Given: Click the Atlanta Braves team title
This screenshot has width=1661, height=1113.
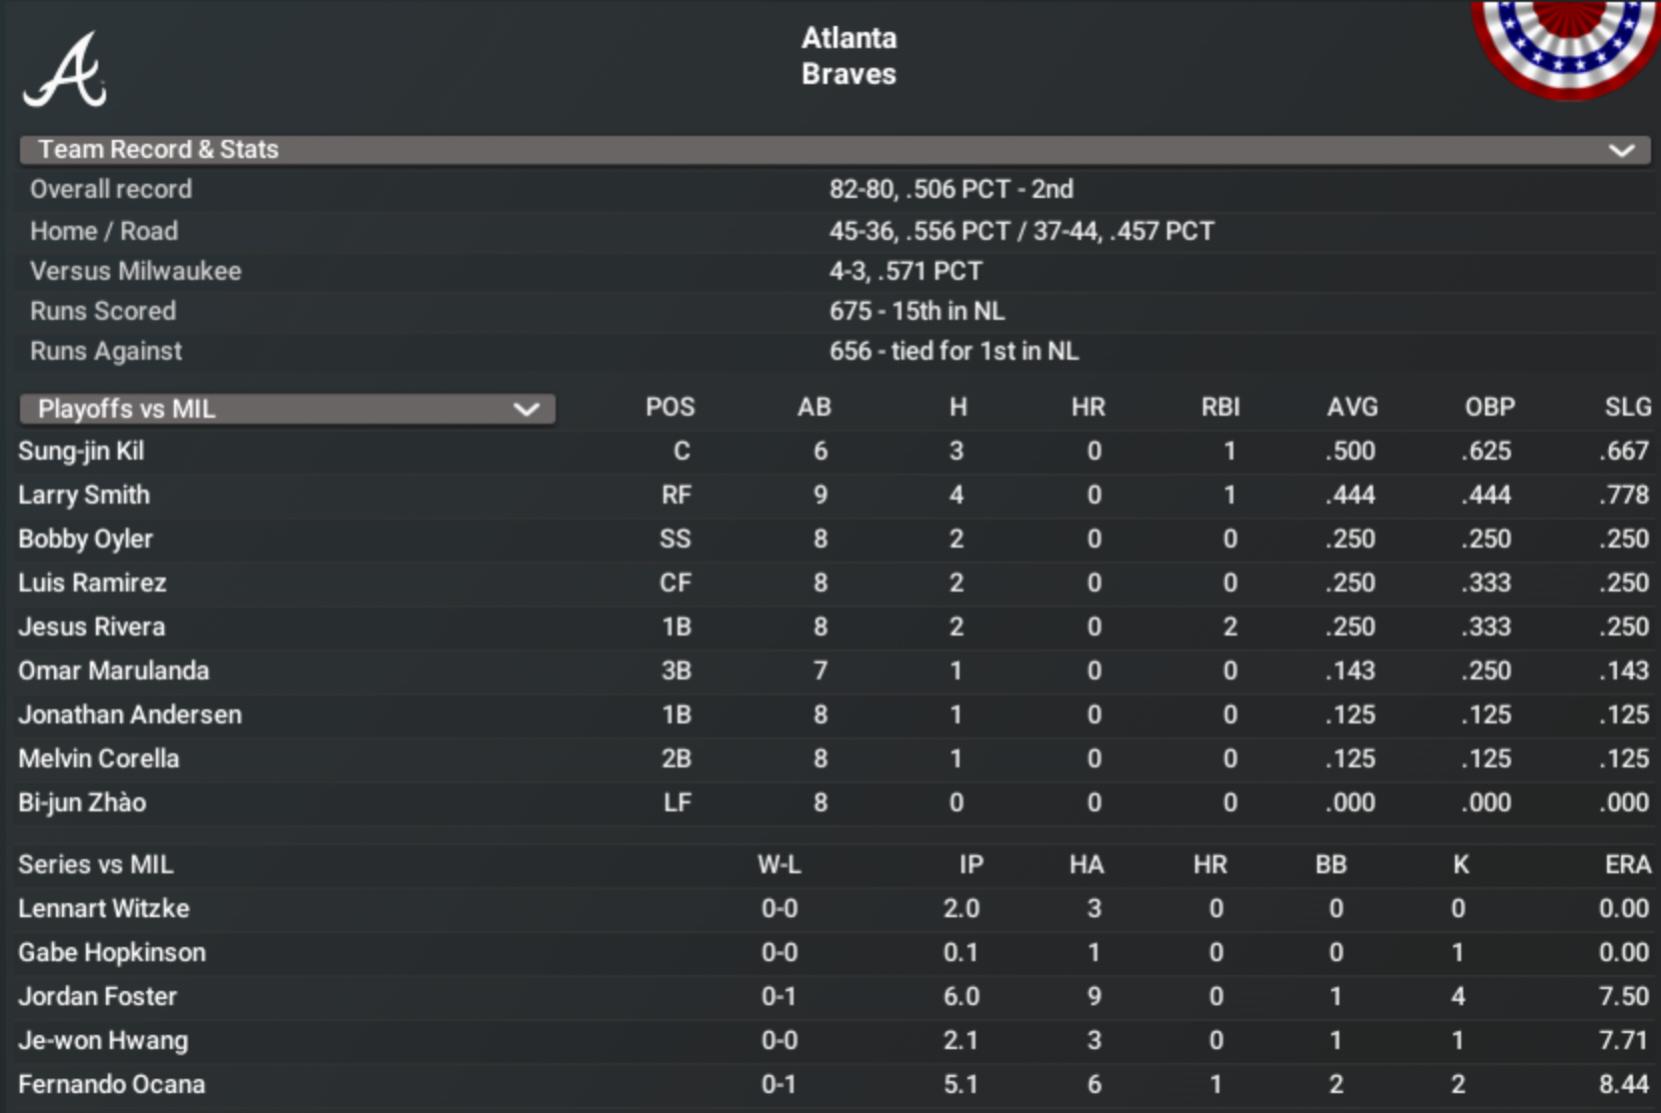Looking at the screenshot, I should [x=848, y=56].
